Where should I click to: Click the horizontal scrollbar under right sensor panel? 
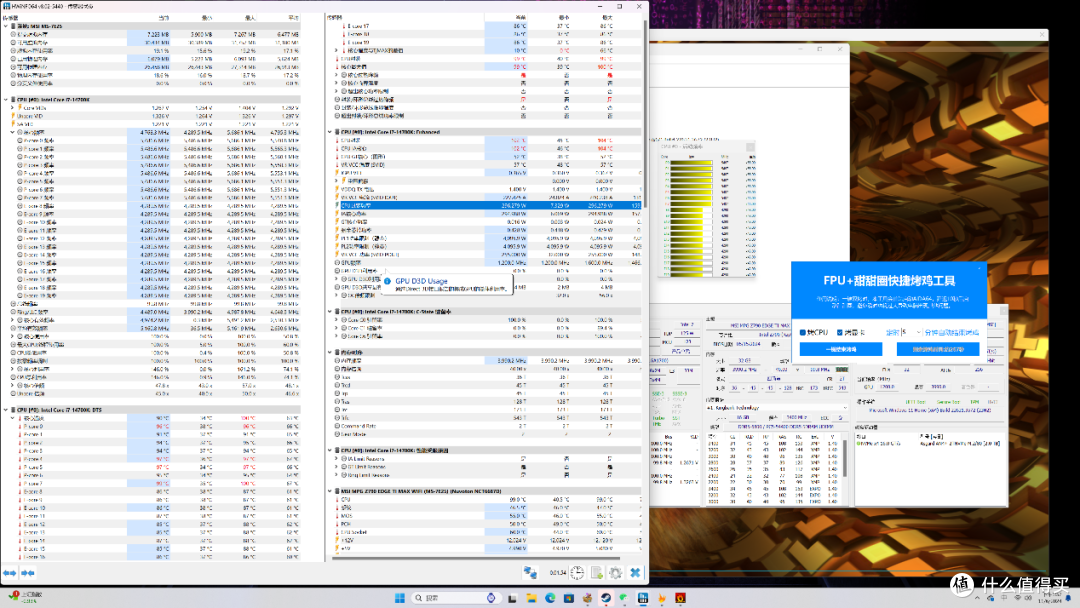[475, 558]
